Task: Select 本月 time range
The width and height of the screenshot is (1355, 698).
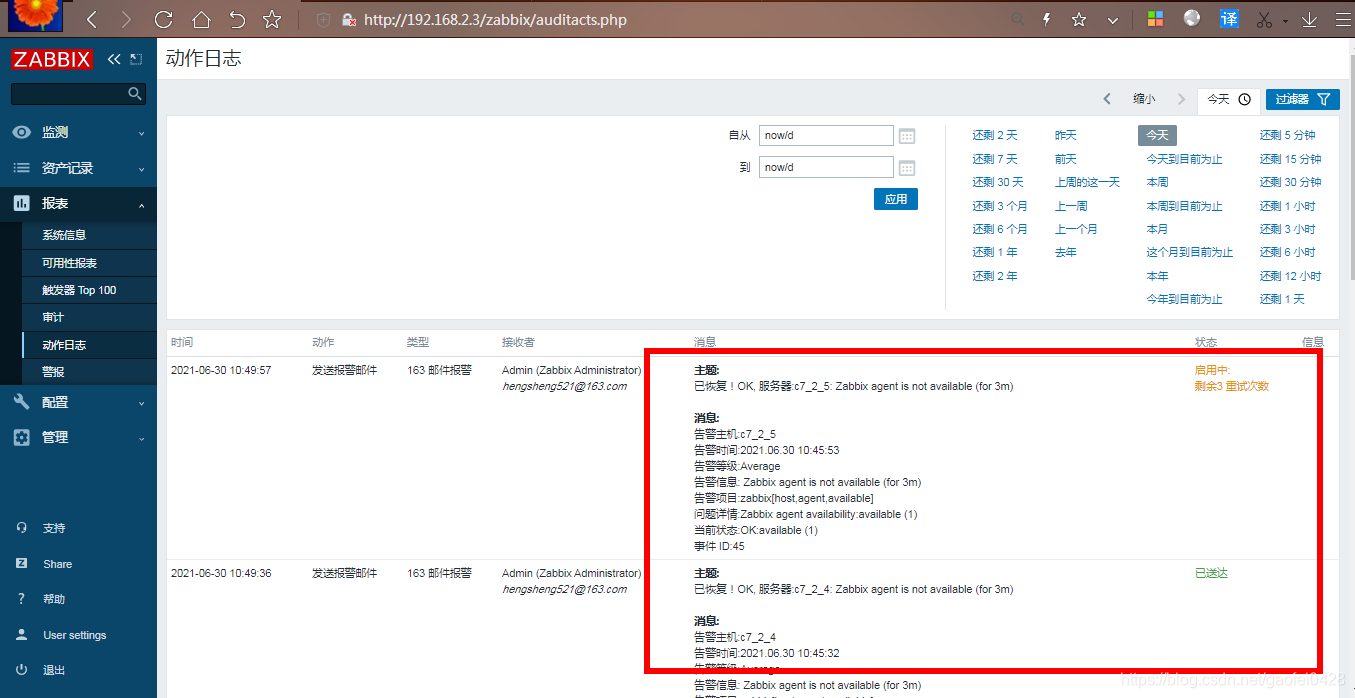Action: [x=1157, y=229]
